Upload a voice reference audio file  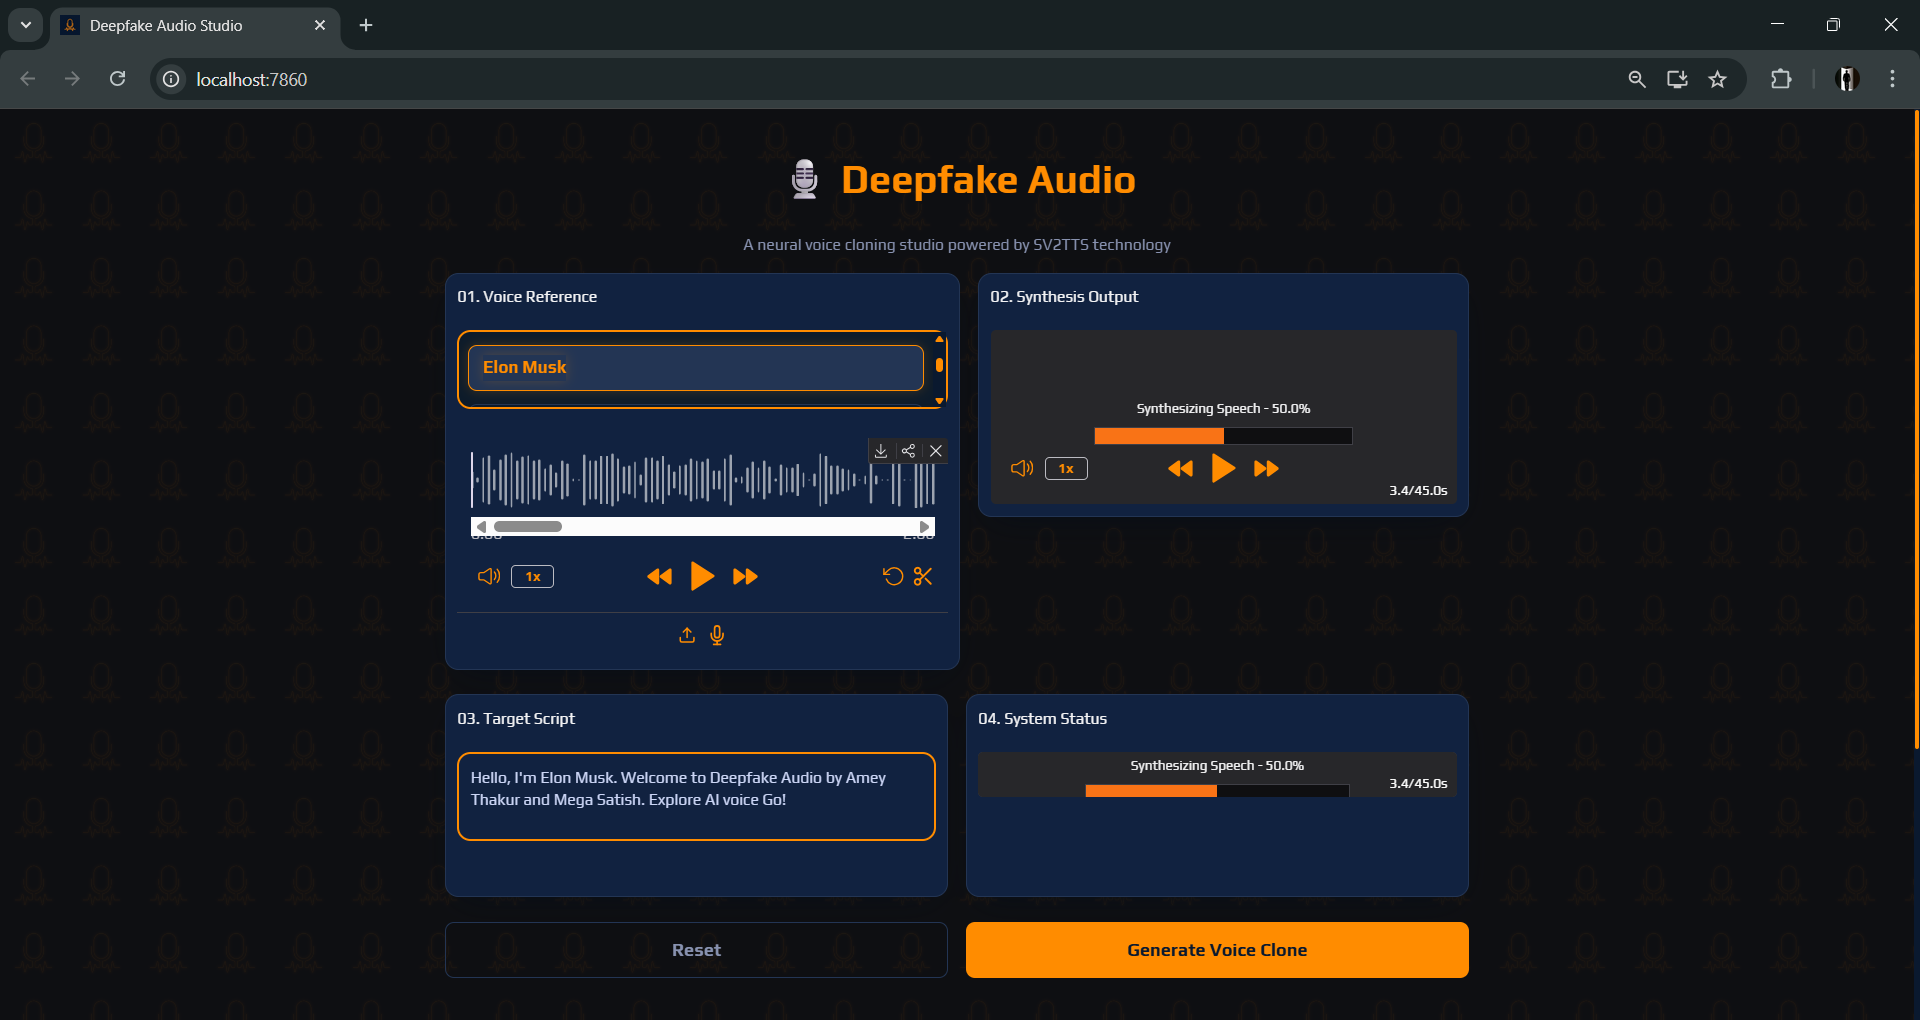point(687,635)
